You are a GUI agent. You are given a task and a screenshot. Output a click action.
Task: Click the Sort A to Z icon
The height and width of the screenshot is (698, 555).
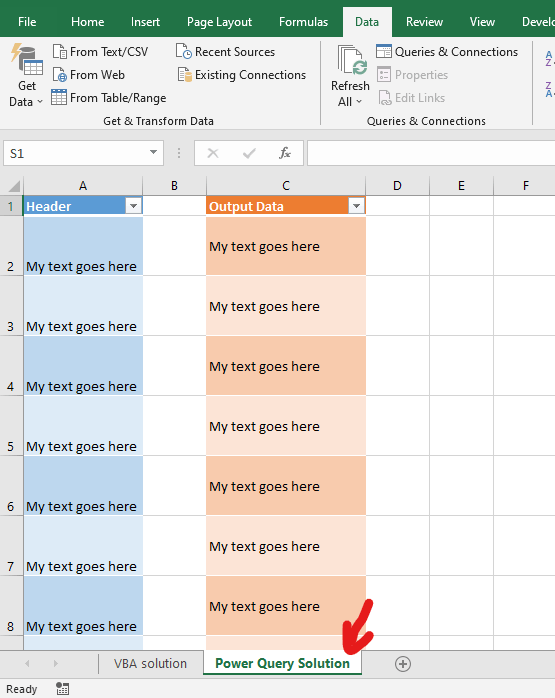(x=549, y=58)
